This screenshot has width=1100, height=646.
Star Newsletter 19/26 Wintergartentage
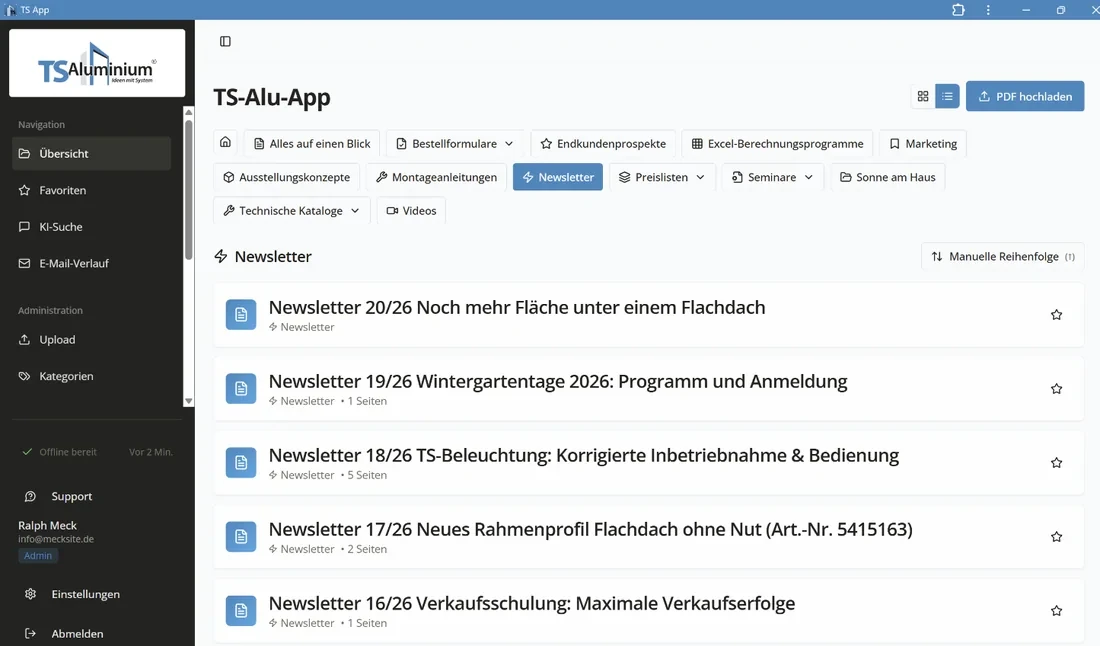pos(1057,389)
